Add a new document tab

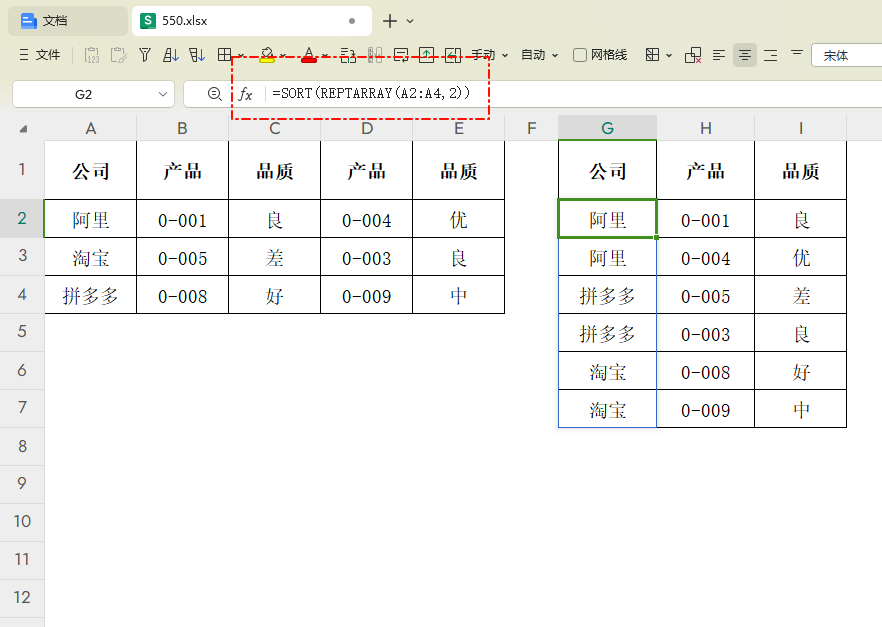389,21
